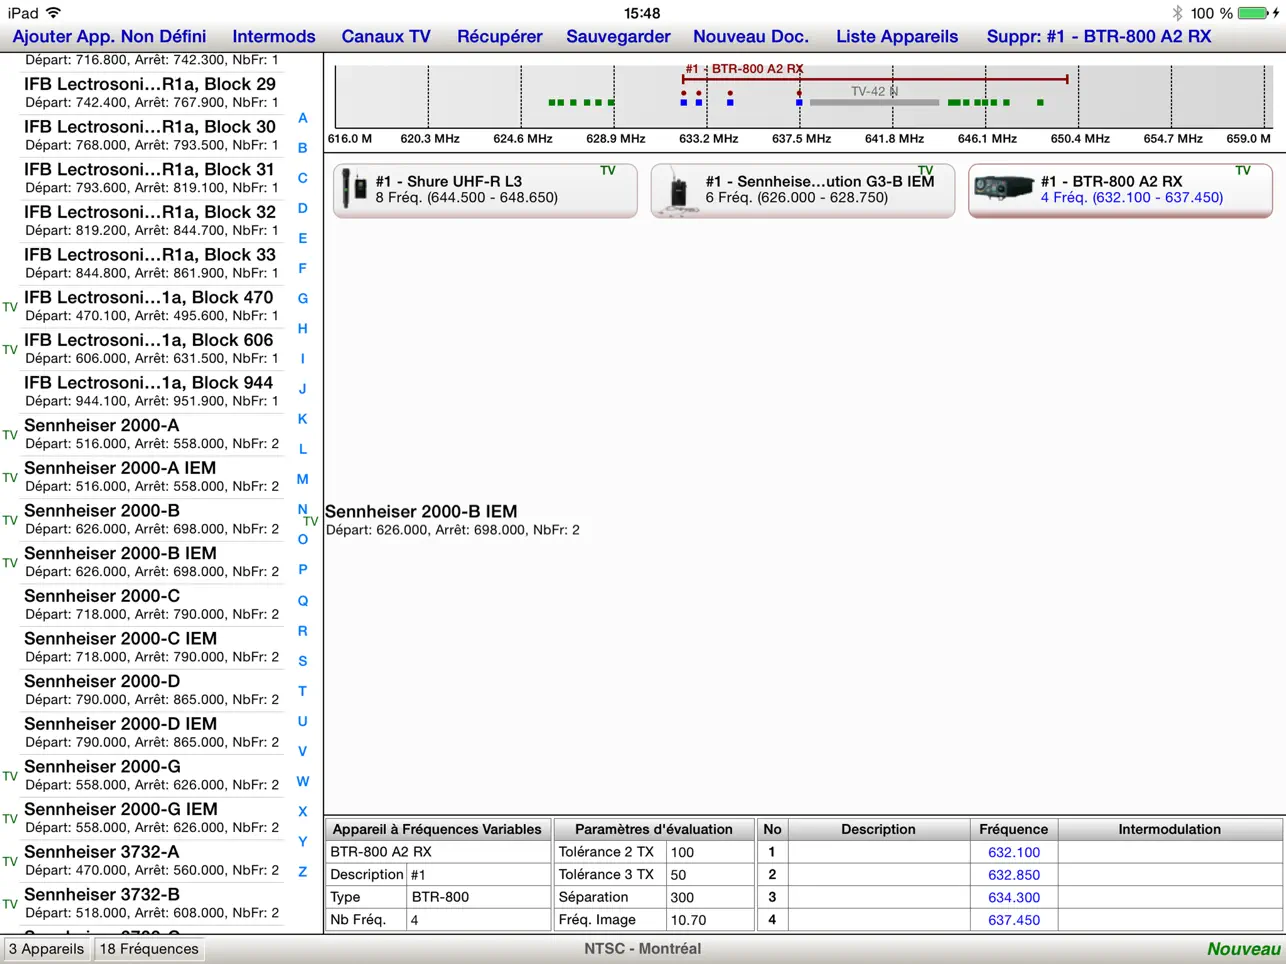Open Canaux TV in top bar
1286x964 pixels.
pyautogui.click(x=386, y=36)
